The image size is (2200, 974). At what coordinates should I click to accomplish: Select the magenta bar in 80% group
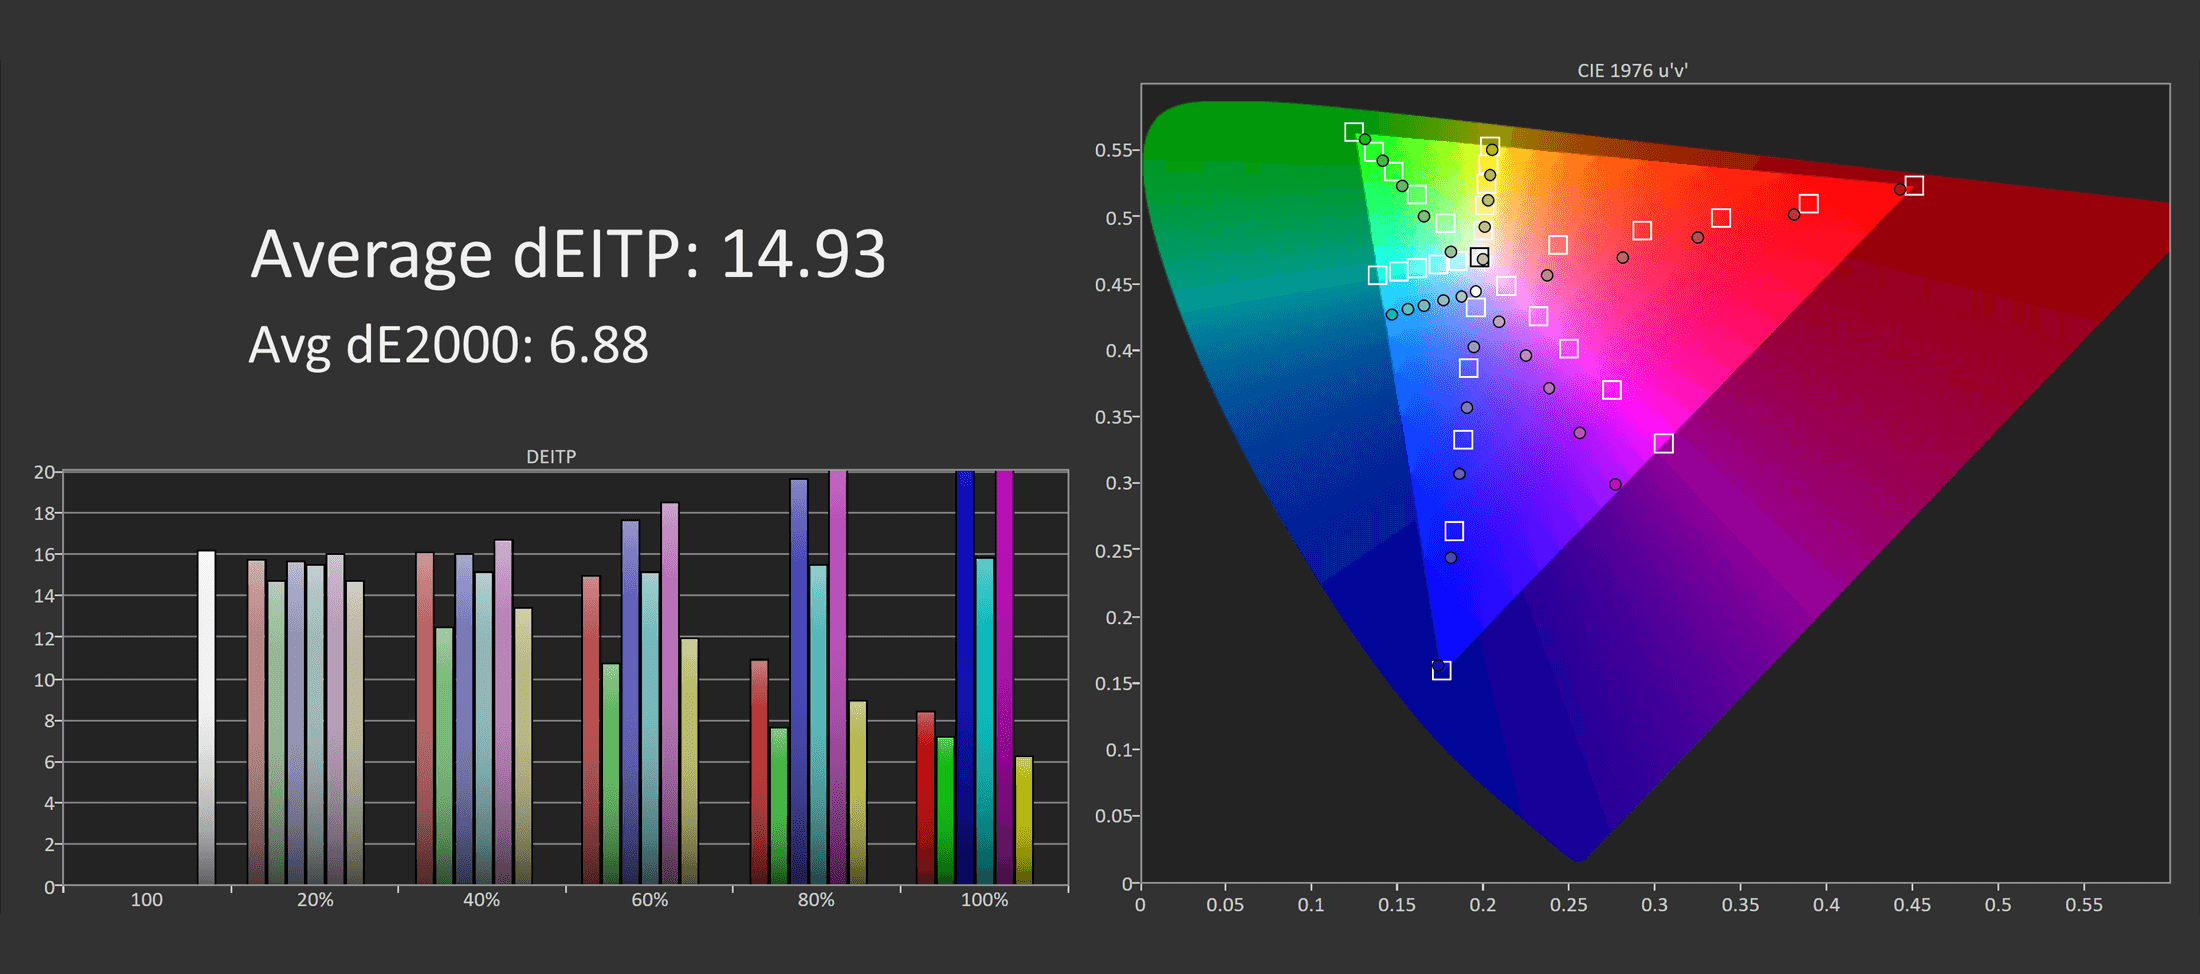click(x=838, y=677)
